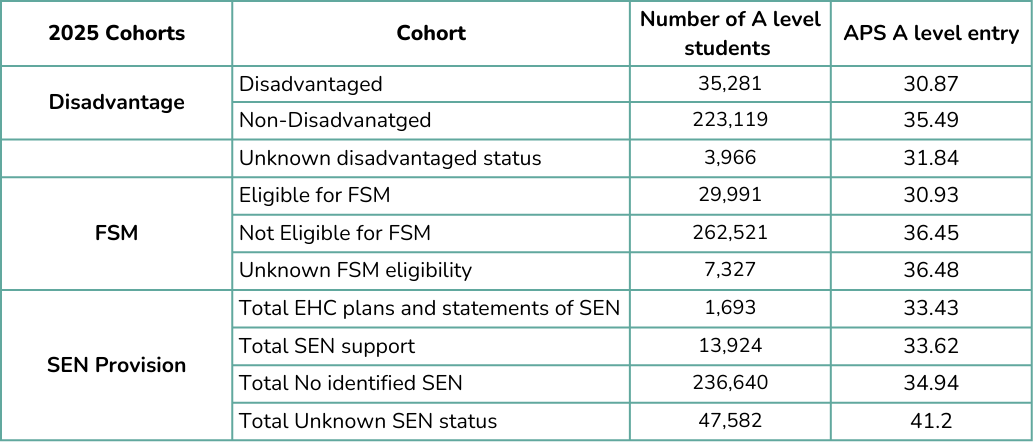The width and height of the screenshot is (1033, 442).
Task: Click the student count value 35,281
Action: pos(729,84)
